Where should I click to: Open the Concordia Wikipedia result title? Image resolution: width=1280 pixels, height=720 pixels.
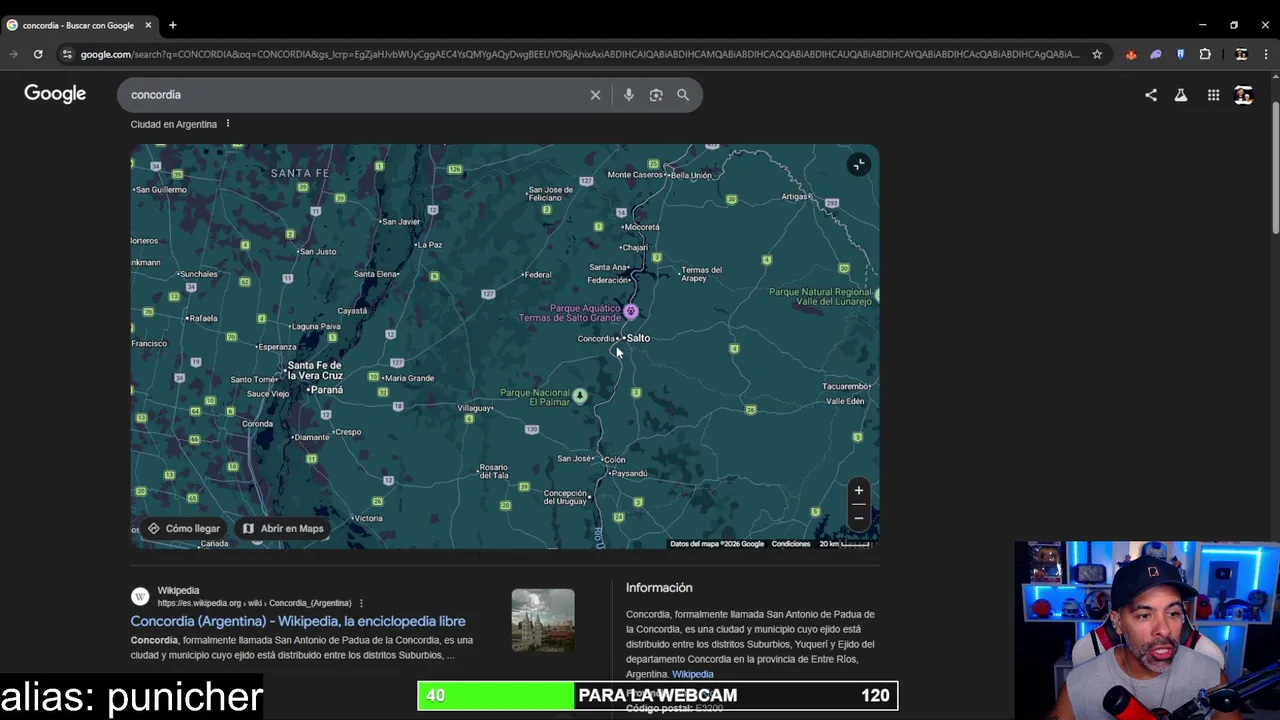(x=298, y=621)
